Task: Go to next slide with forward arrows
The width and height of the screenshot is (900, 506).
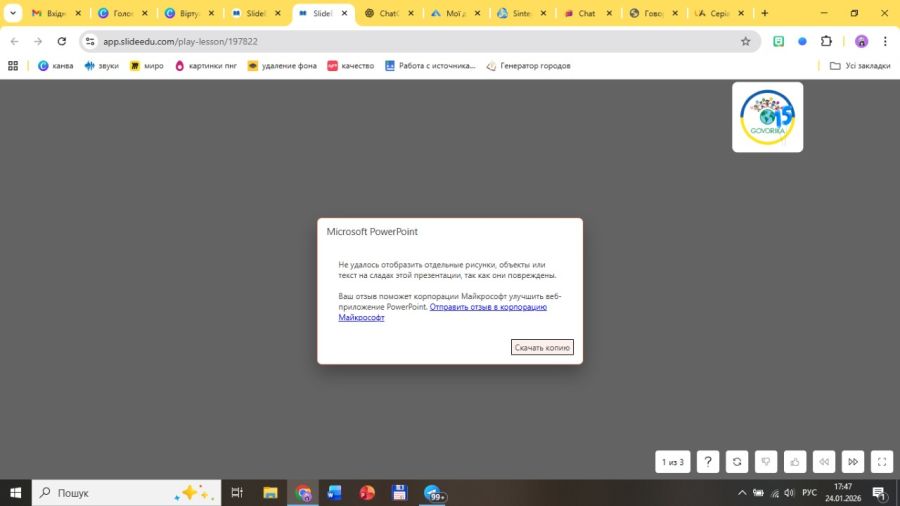Action: tap(852, 461)
